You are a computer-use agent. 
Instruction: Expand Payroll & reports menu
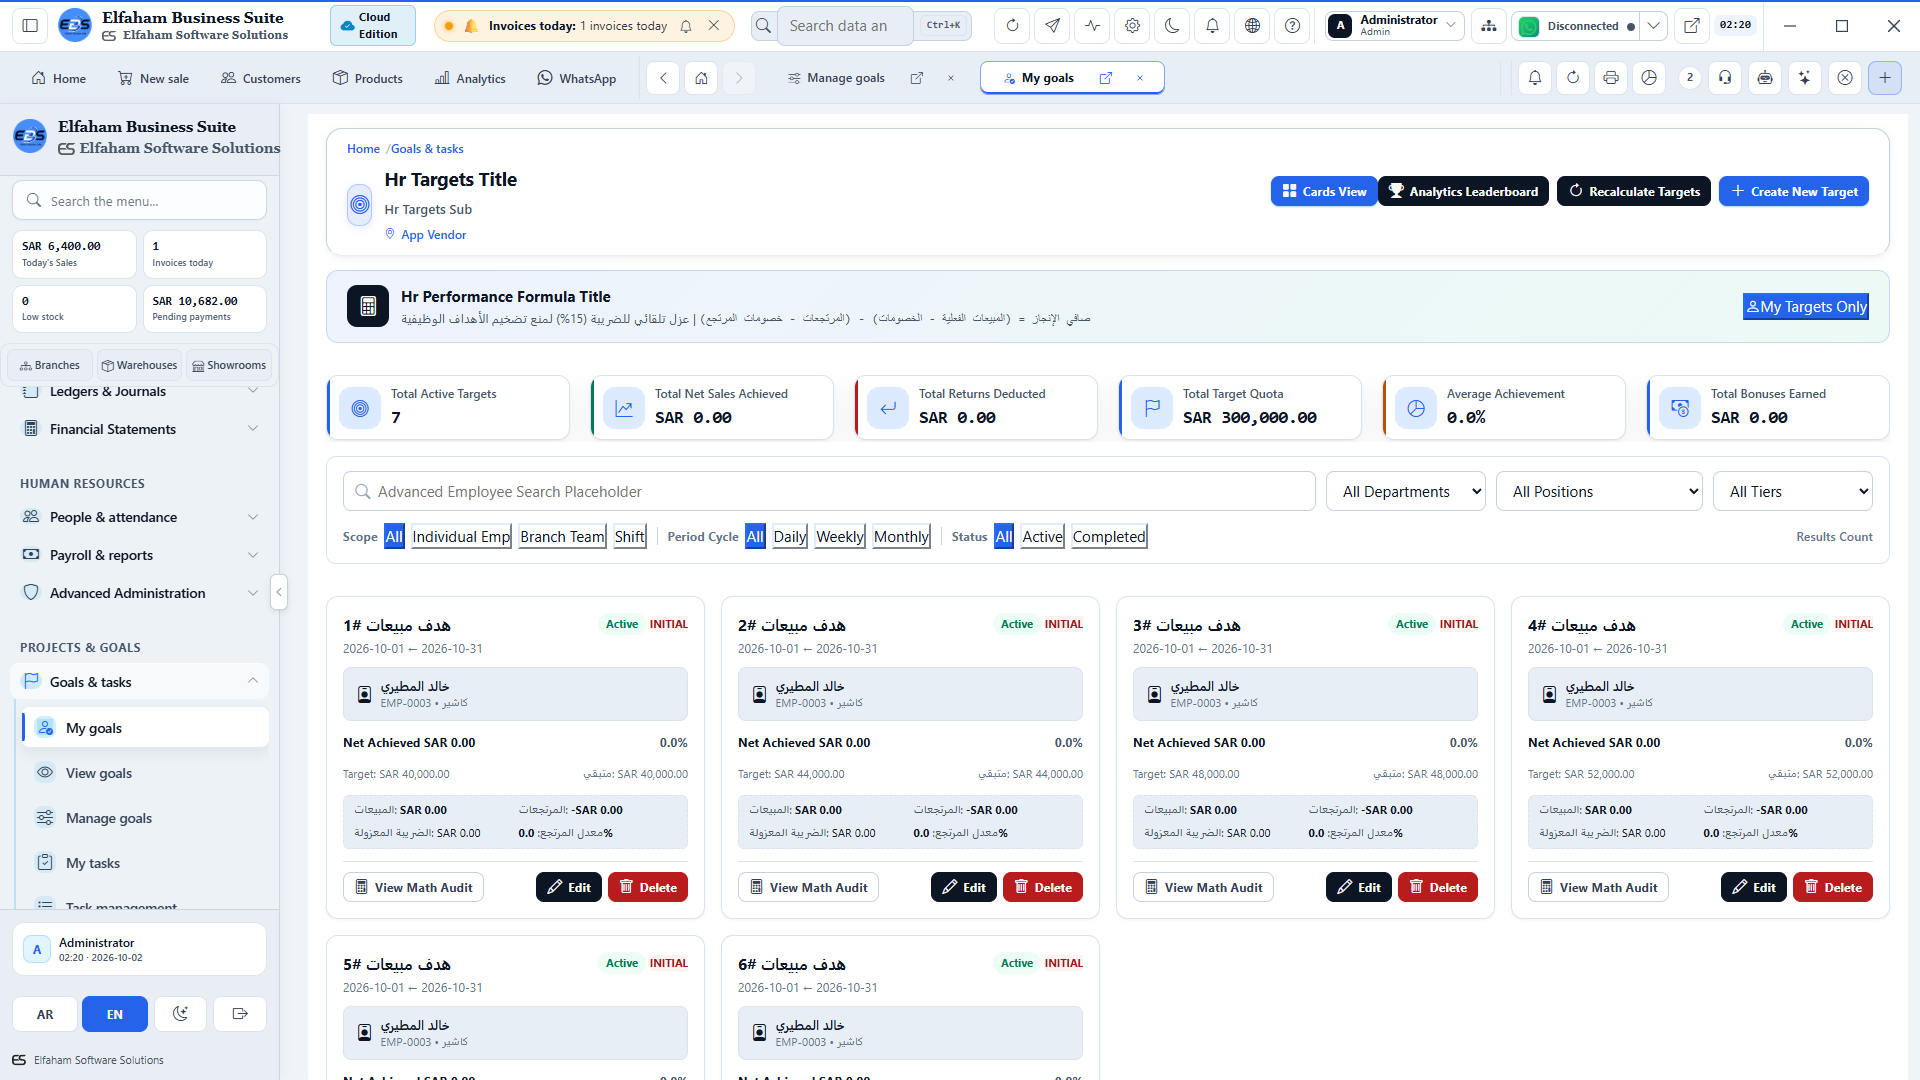pos(140,555)
